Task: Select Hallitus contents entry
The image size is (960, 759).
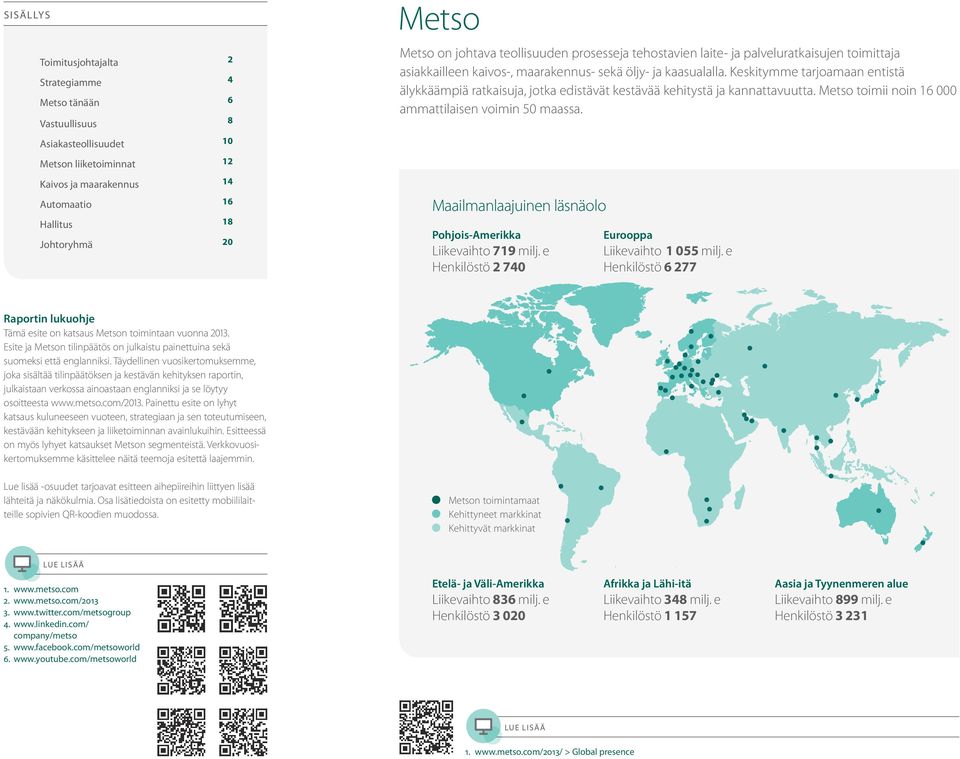Action: (56, 225)
